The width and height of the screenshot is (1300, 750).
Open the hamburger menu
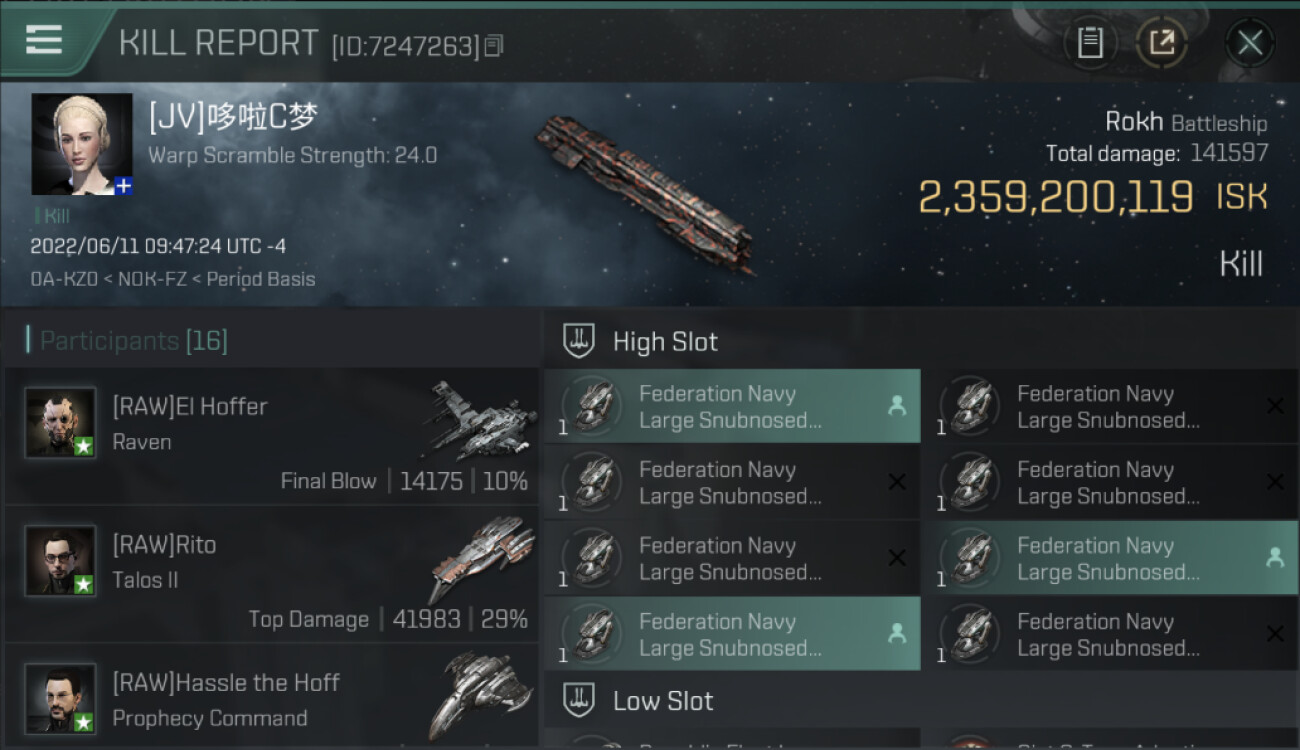44,40
